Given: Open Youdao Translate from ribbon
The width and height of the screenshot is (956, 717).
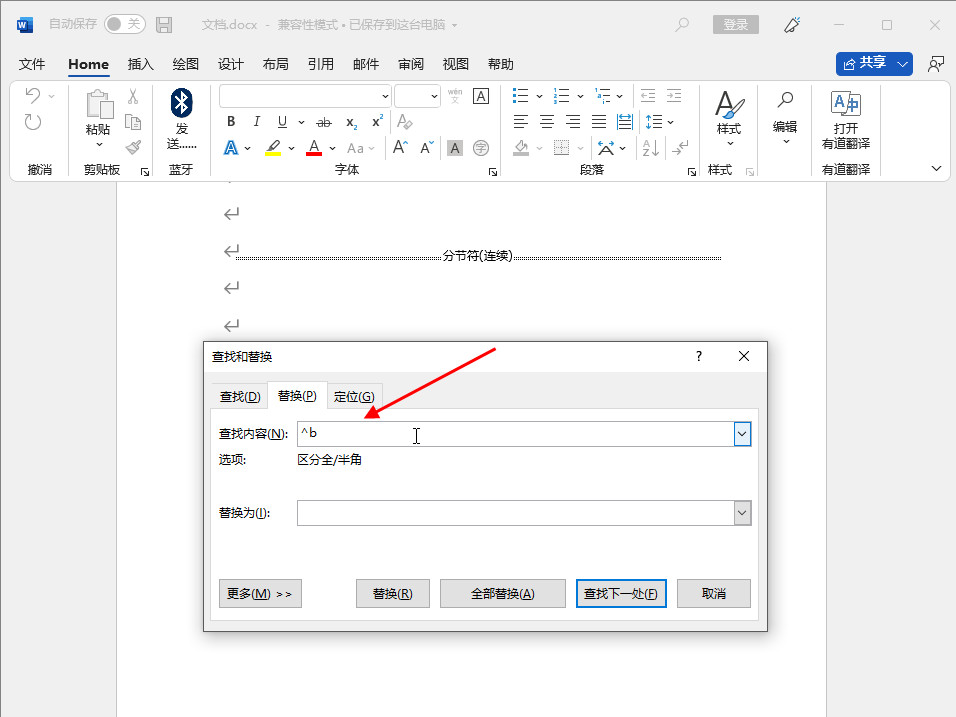Looking at the screenshot, I should (x=846, y=120).
